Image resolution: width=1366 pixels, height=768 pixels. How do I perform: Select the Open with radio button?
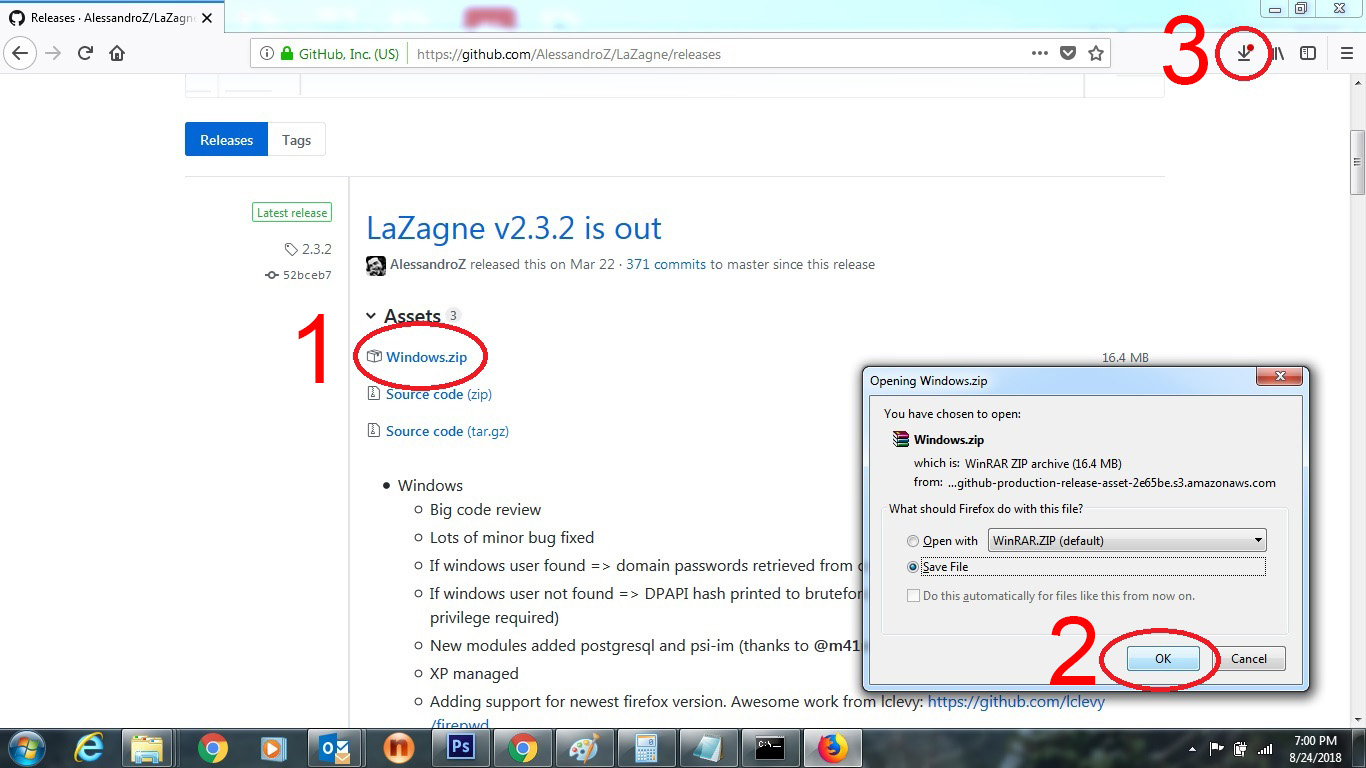click(x=912, y=541)
